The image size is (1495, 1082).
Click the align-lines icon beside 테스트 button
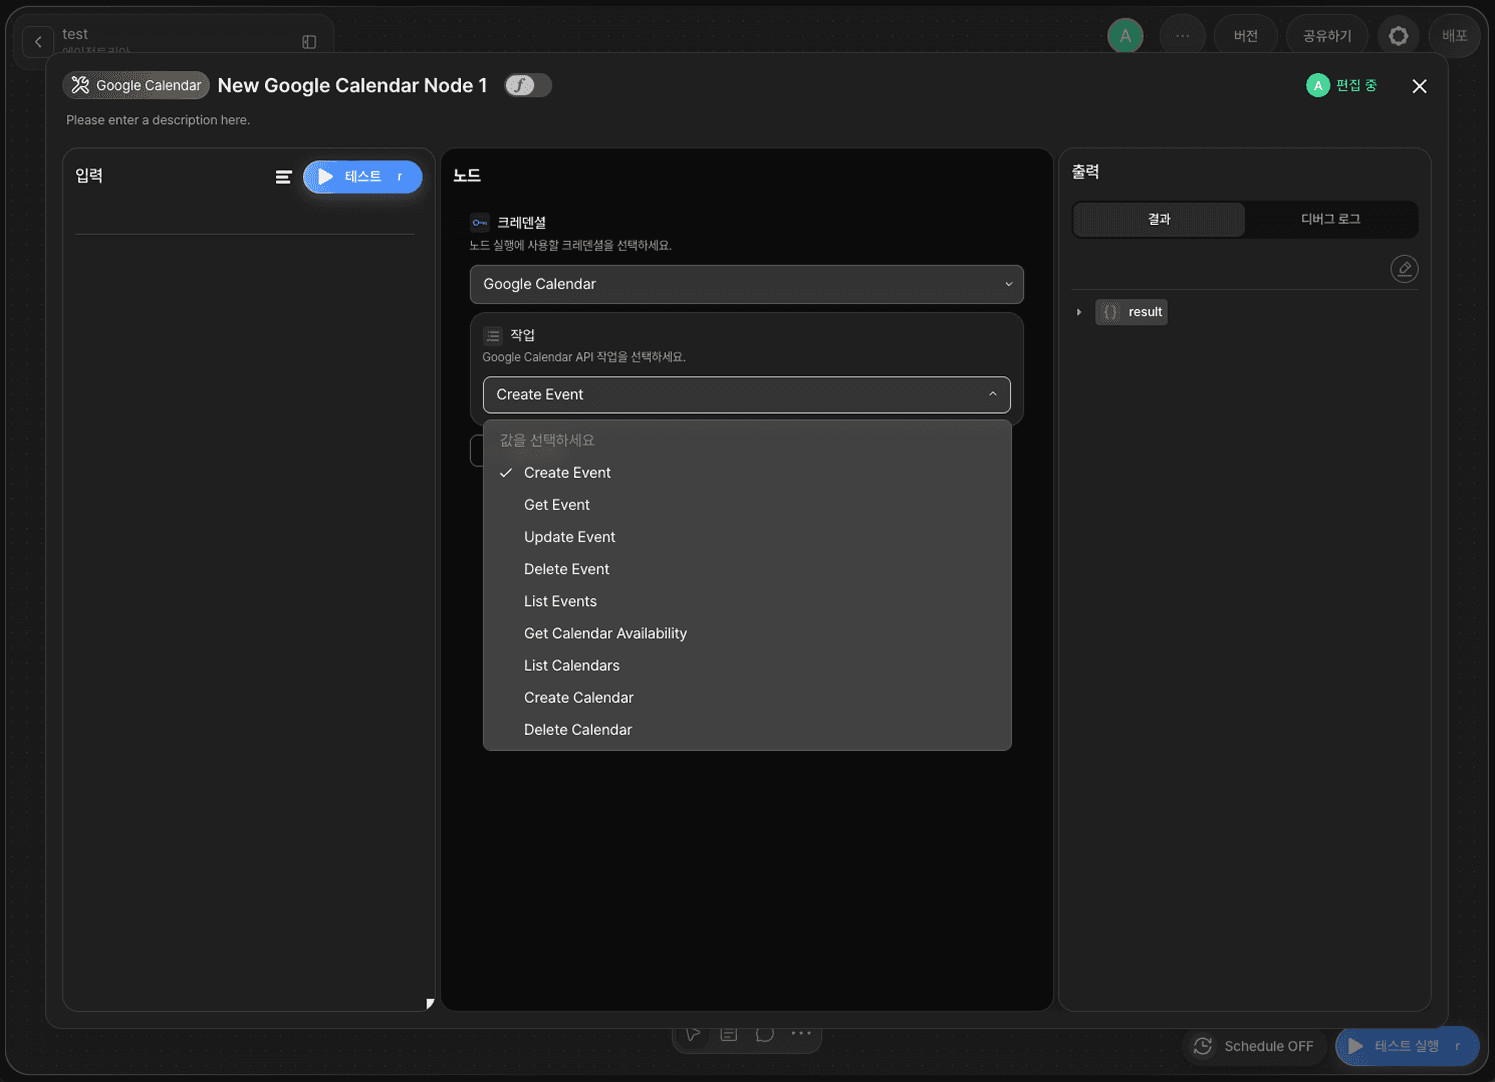pyautogui.click(x=284, y=177)
